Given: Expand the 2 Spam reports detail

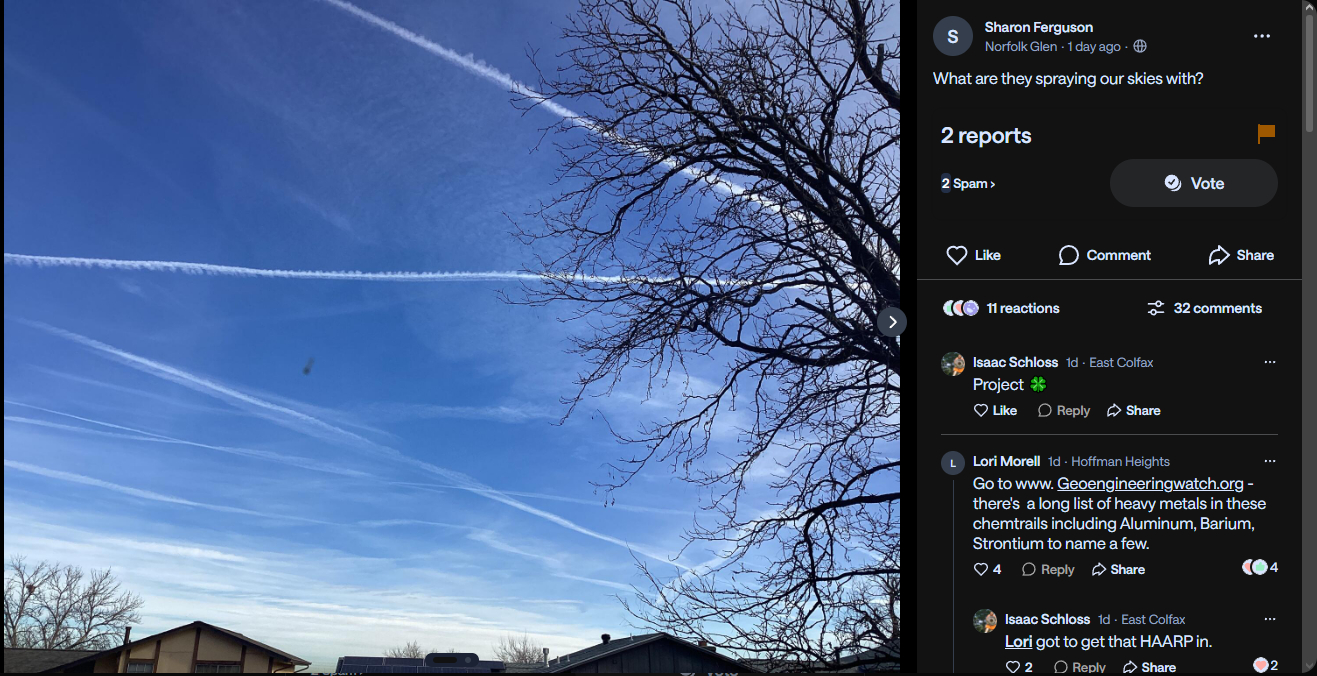Looking at the screenshot, I should (x=968, y=184).
